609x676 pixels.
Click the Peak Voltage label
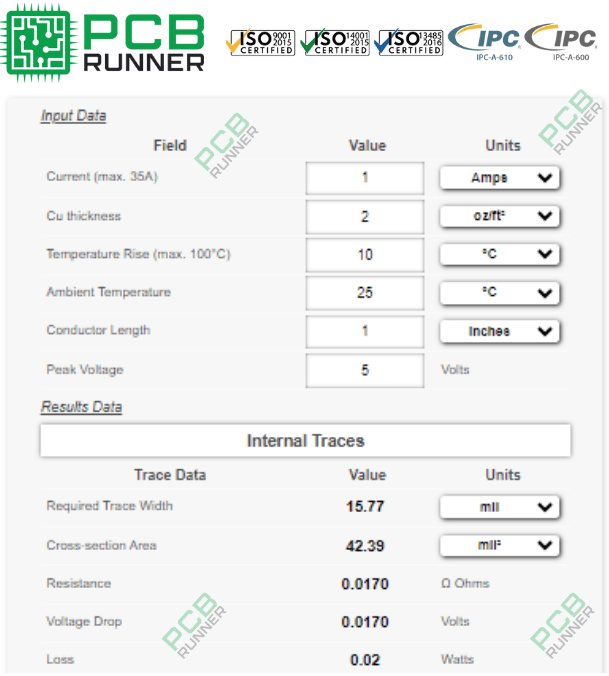click(85, 369)
